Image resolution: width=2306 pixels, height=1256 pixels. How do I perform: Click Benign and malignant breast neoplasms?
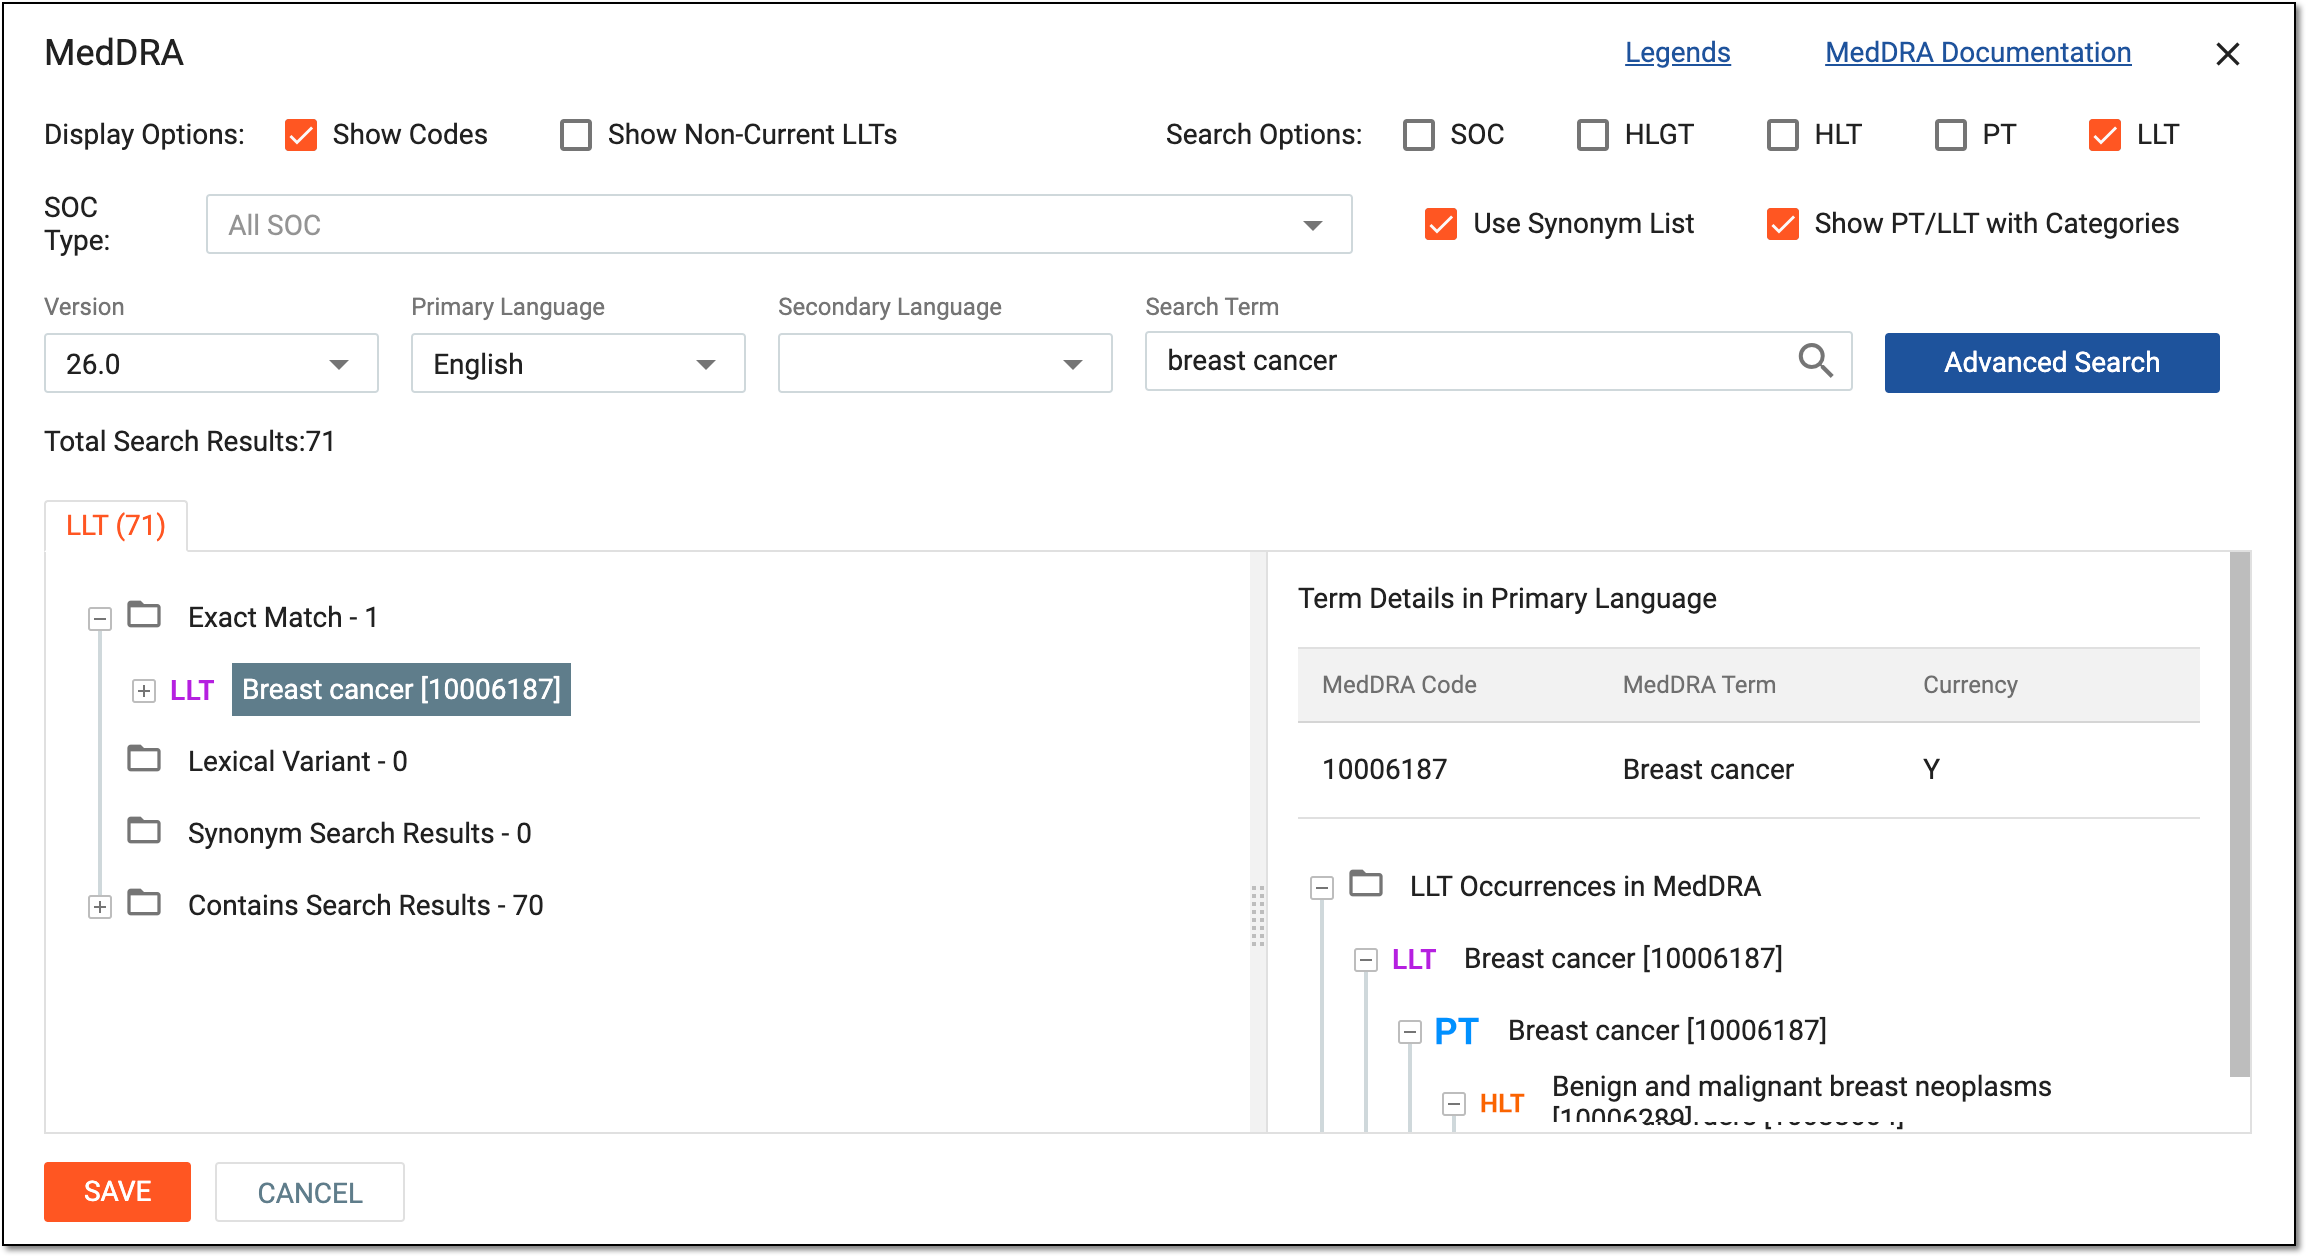(x=1801, y=1087)
